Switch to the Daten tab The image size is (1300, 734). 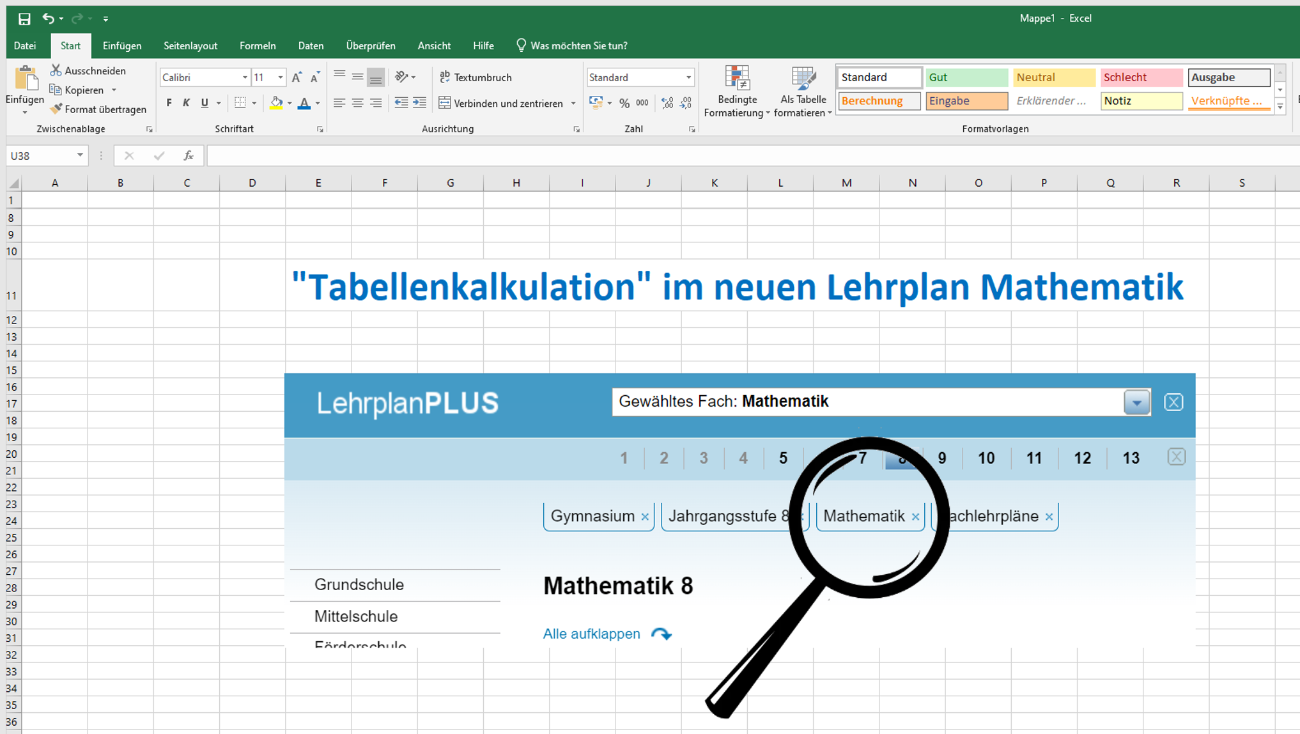click(x=311, y=46)
